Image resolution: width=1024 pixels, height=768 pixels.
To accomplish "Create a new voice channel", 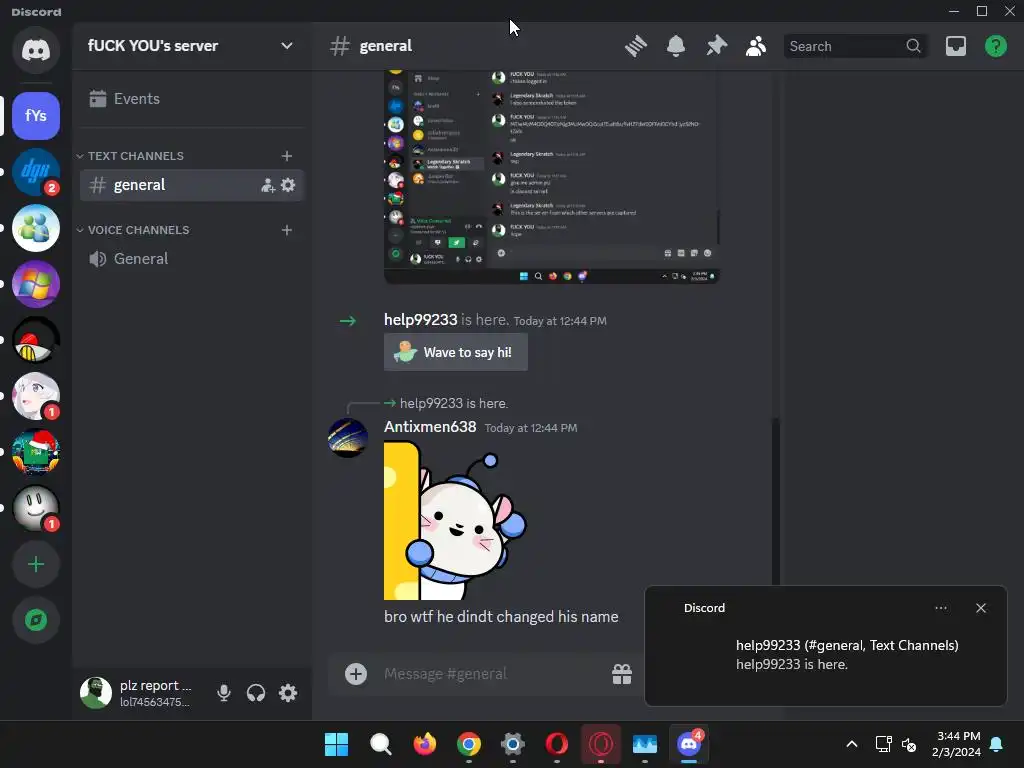I will pos(287,230).
